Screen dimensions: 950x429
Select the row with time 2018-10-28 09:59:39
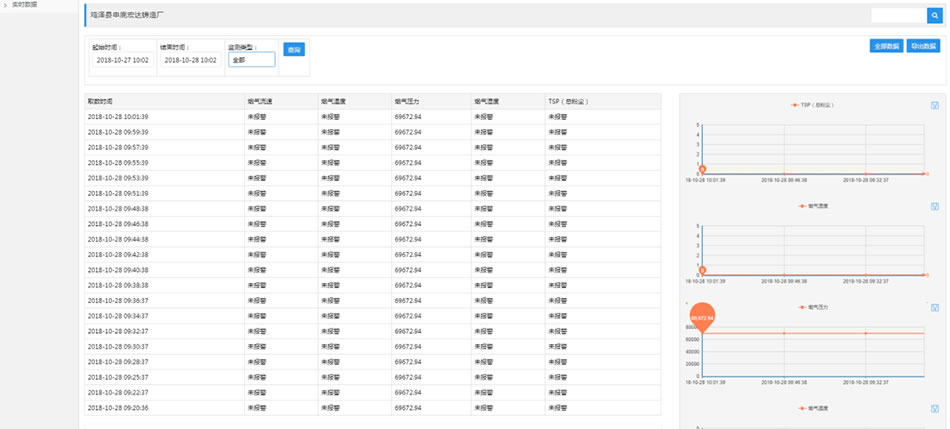click(x=118, y=132)
